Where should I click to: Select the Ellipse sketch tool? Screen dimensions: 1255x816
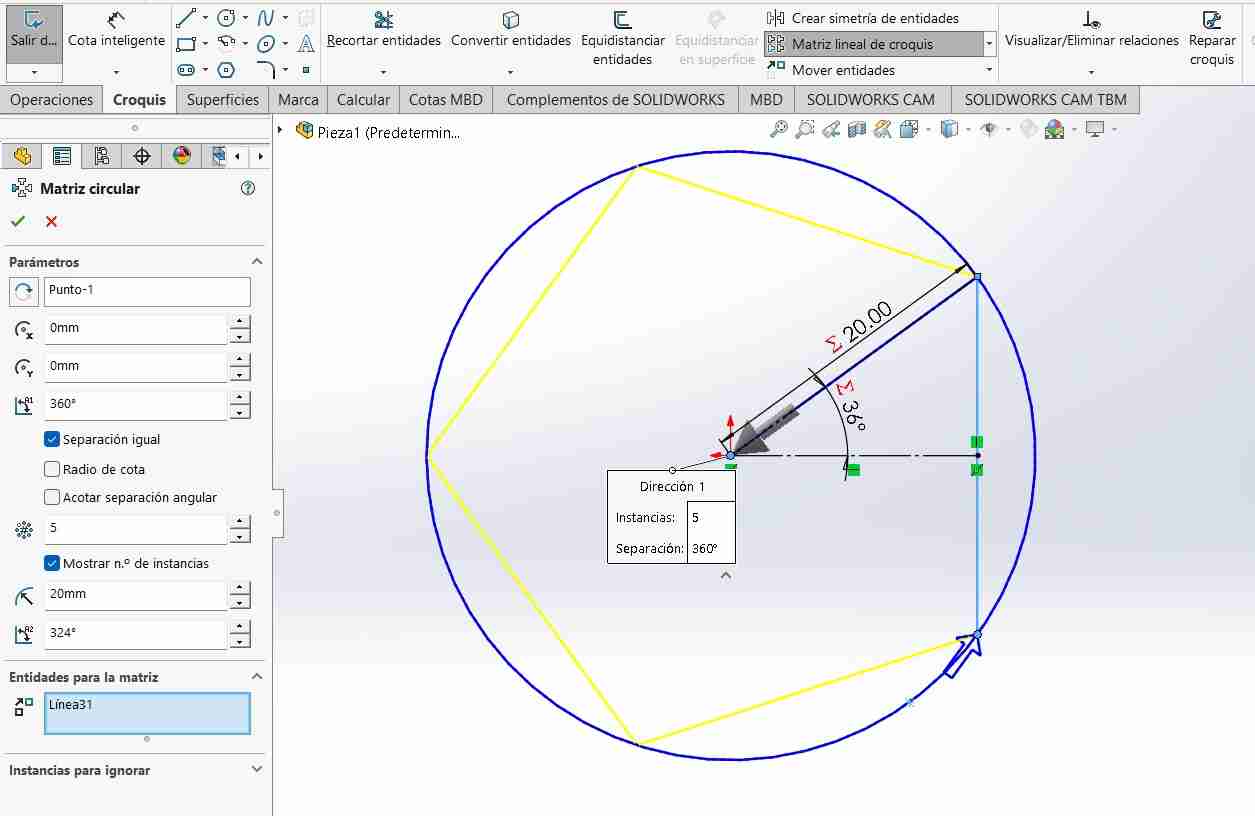(x=266, y=44)
